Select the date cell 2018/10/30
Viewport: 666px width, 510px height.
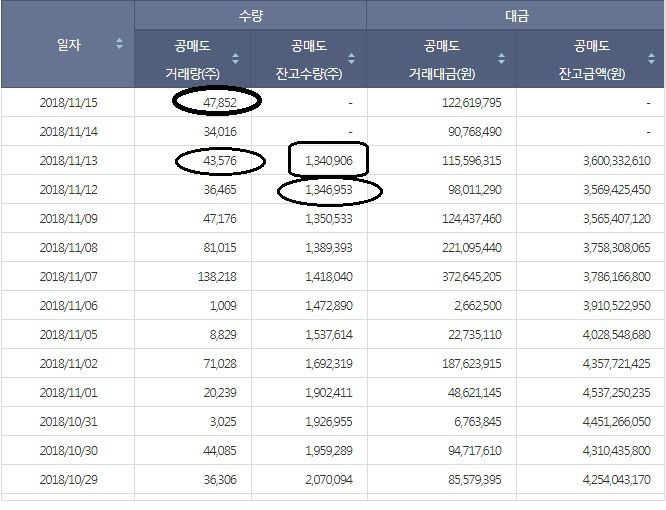click(68, 451)
